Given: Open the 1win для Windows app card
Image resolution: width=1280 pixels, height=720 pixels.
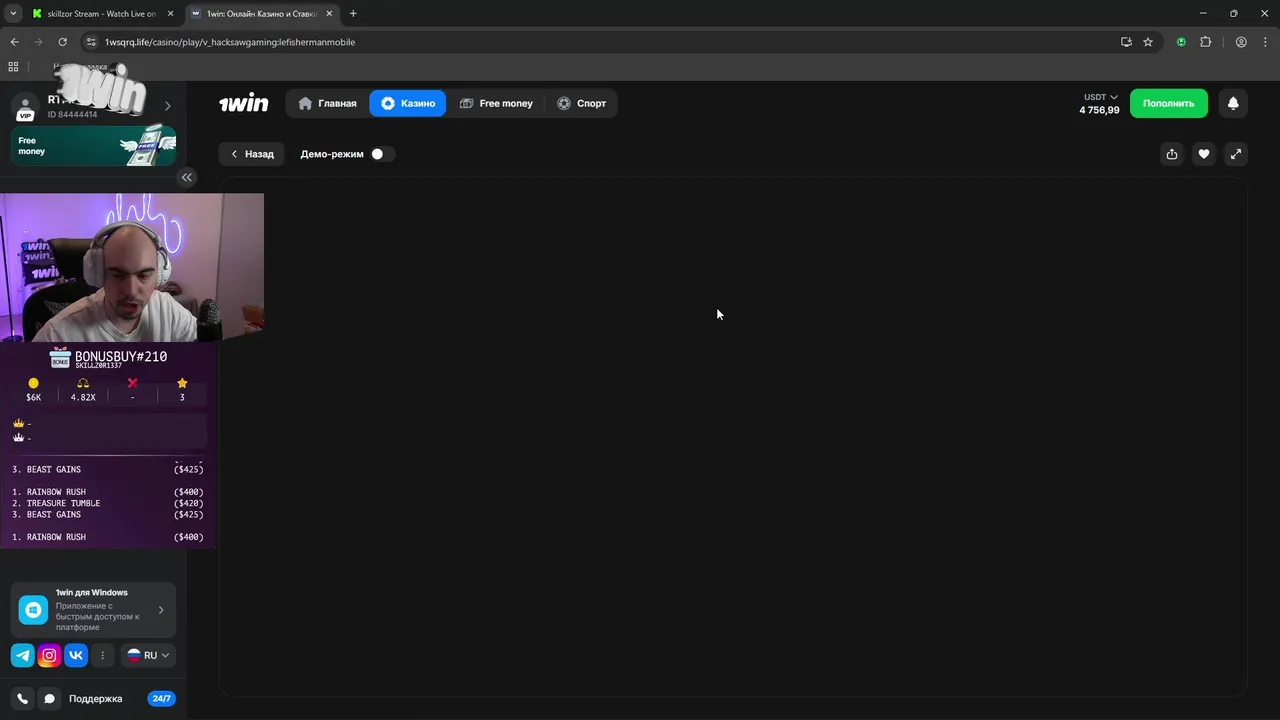Looking at the screenshot, I should [93, 610].
